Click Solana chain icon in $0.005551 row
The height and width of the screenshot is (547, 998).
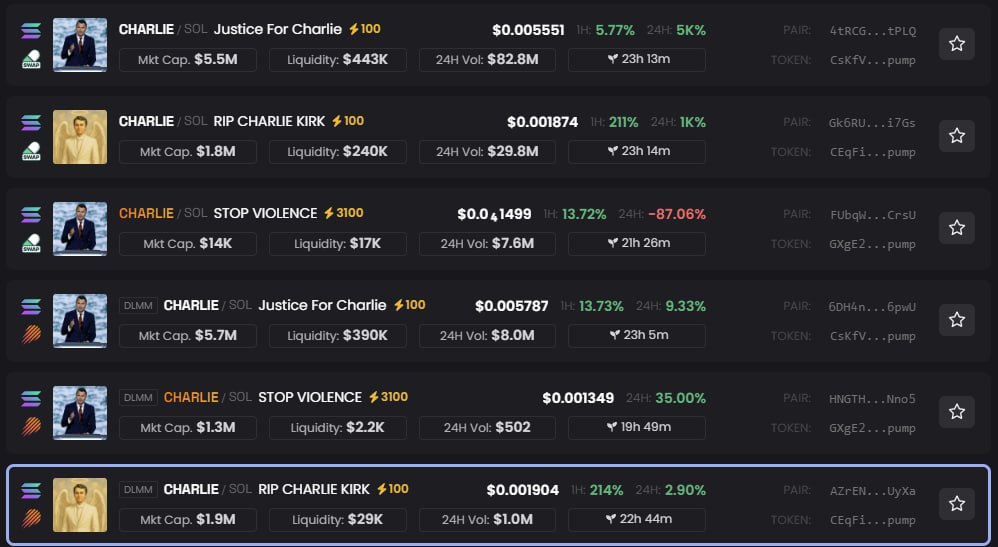pyautogui.click(x=31, y=31)
